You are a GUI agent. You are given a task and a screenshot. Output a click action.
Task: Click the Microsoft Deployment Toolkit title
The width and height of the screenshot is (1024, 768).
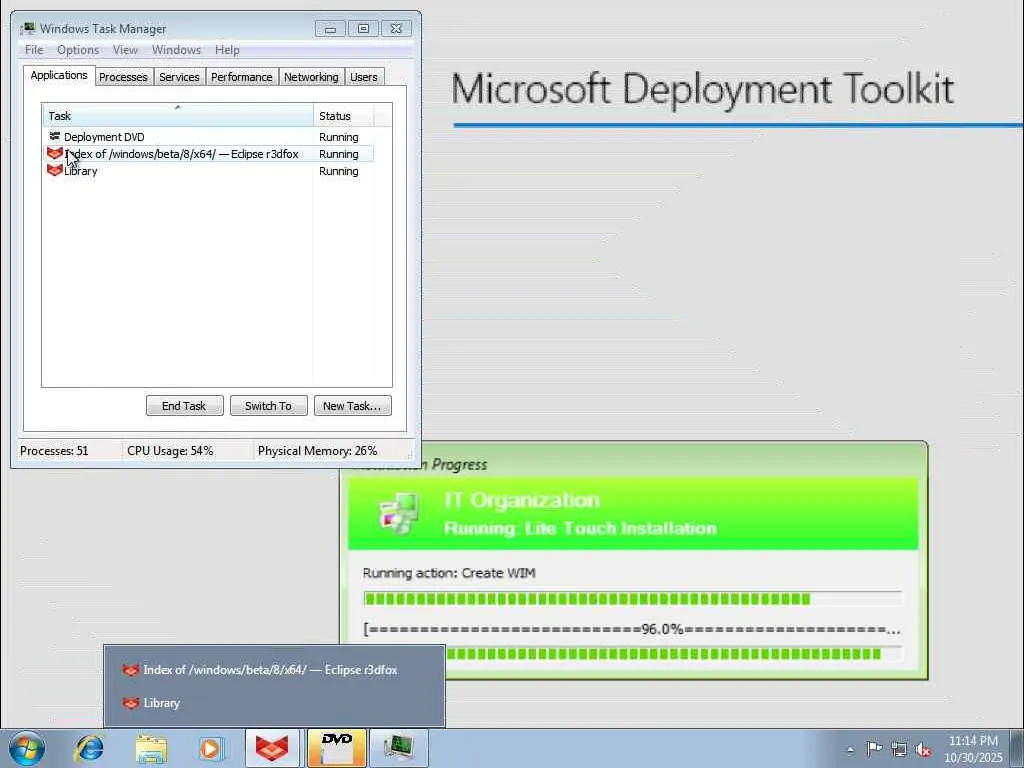[703, 89]
